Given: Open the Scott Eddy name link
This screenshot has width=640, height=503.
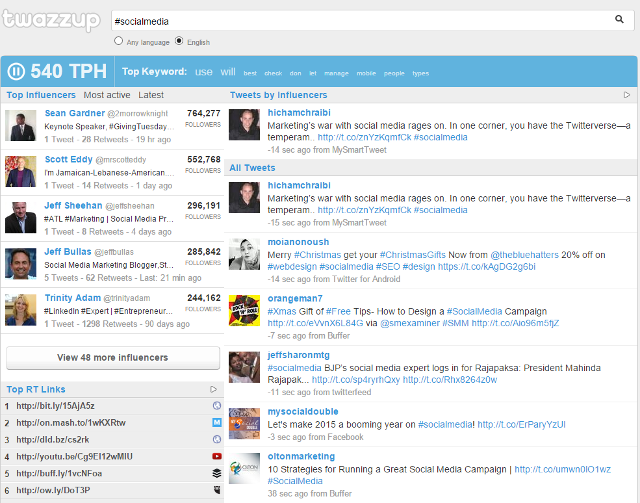Looking at the screenshot, I should [69, 159].
